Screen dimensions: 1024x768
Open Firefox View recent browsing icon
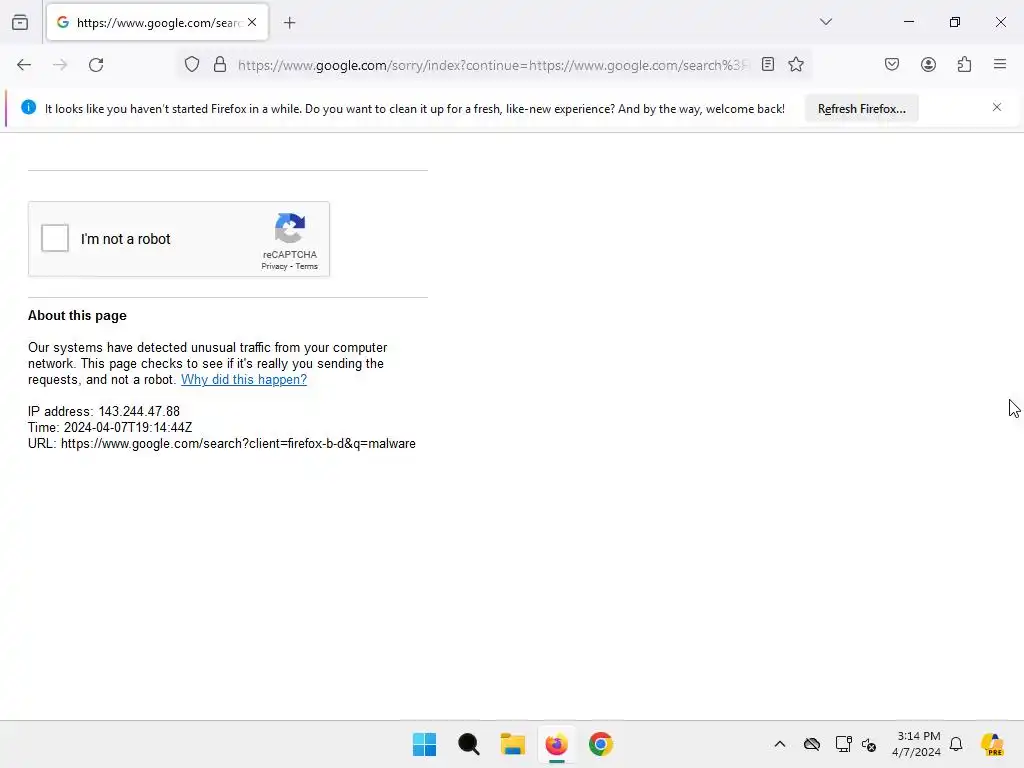(x=20, y=23)
